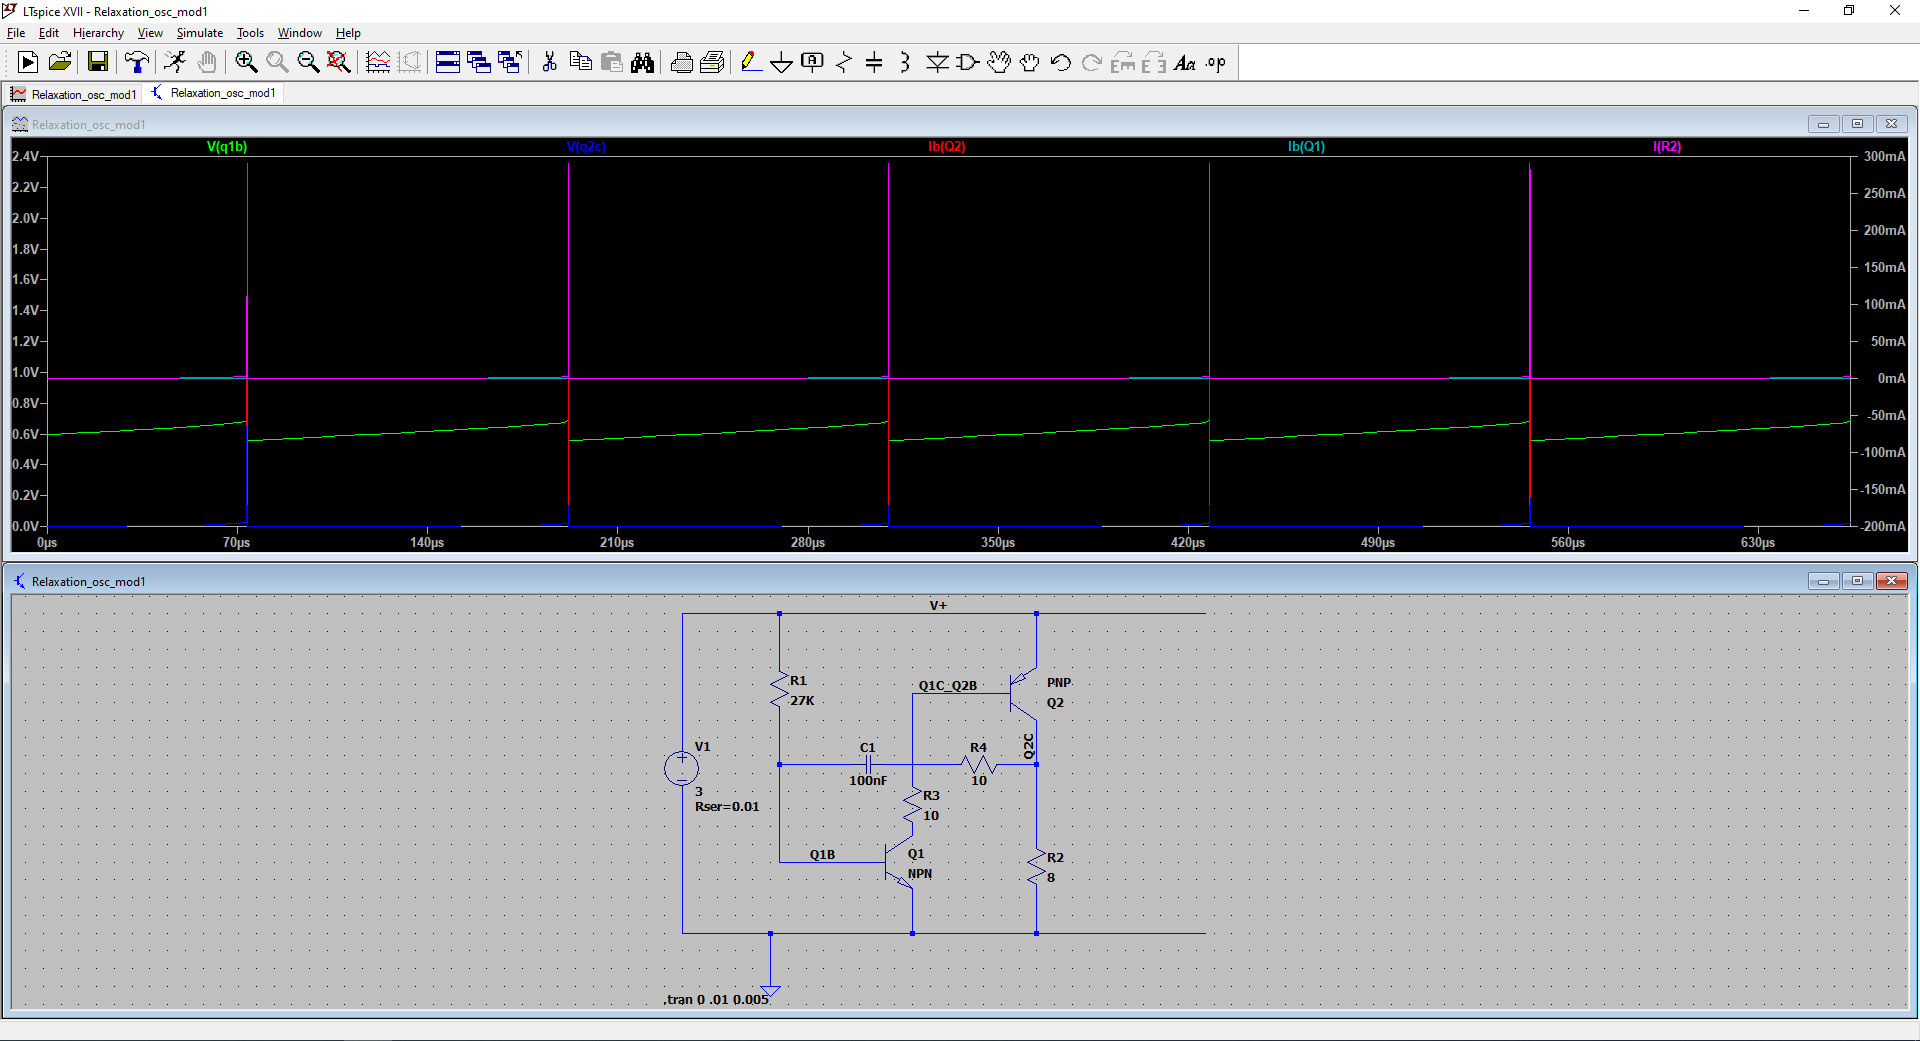Open the Simulate menu
The width and height of the screenshot is (1920, 1041).
point(200,33)
